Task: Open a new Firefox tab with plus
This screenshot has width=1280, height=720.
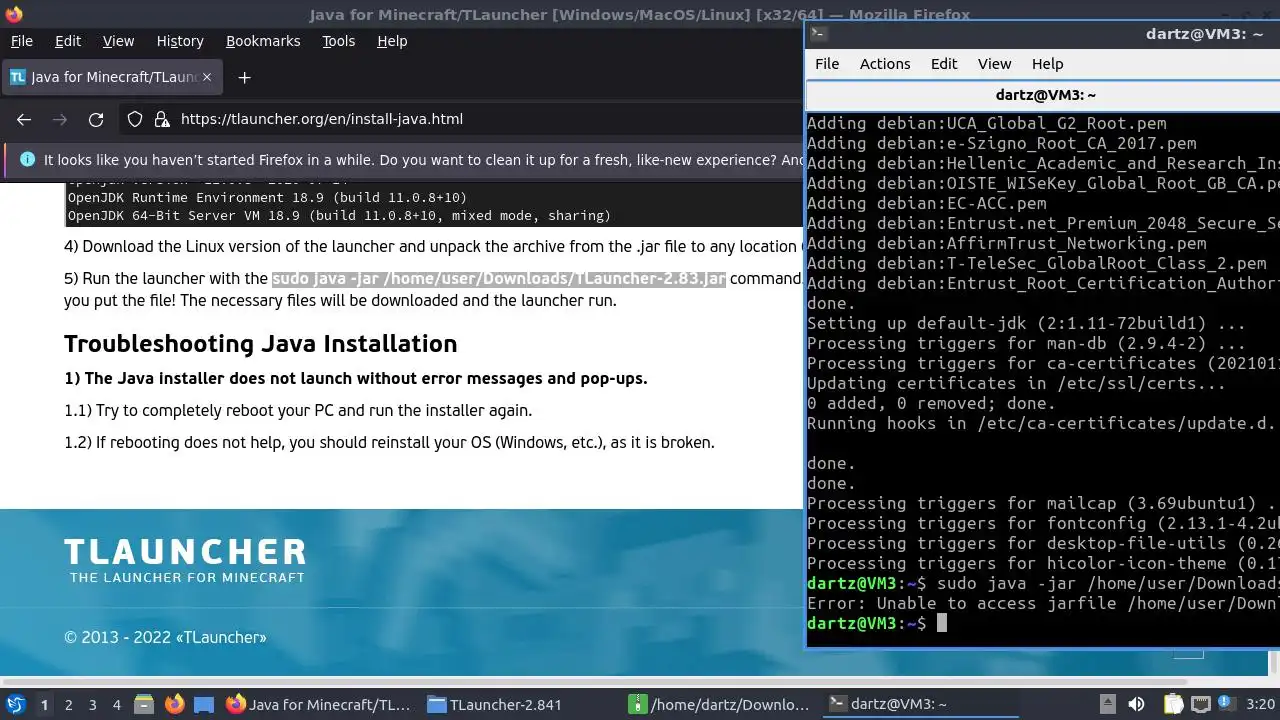Action: [x=244, y=77]
